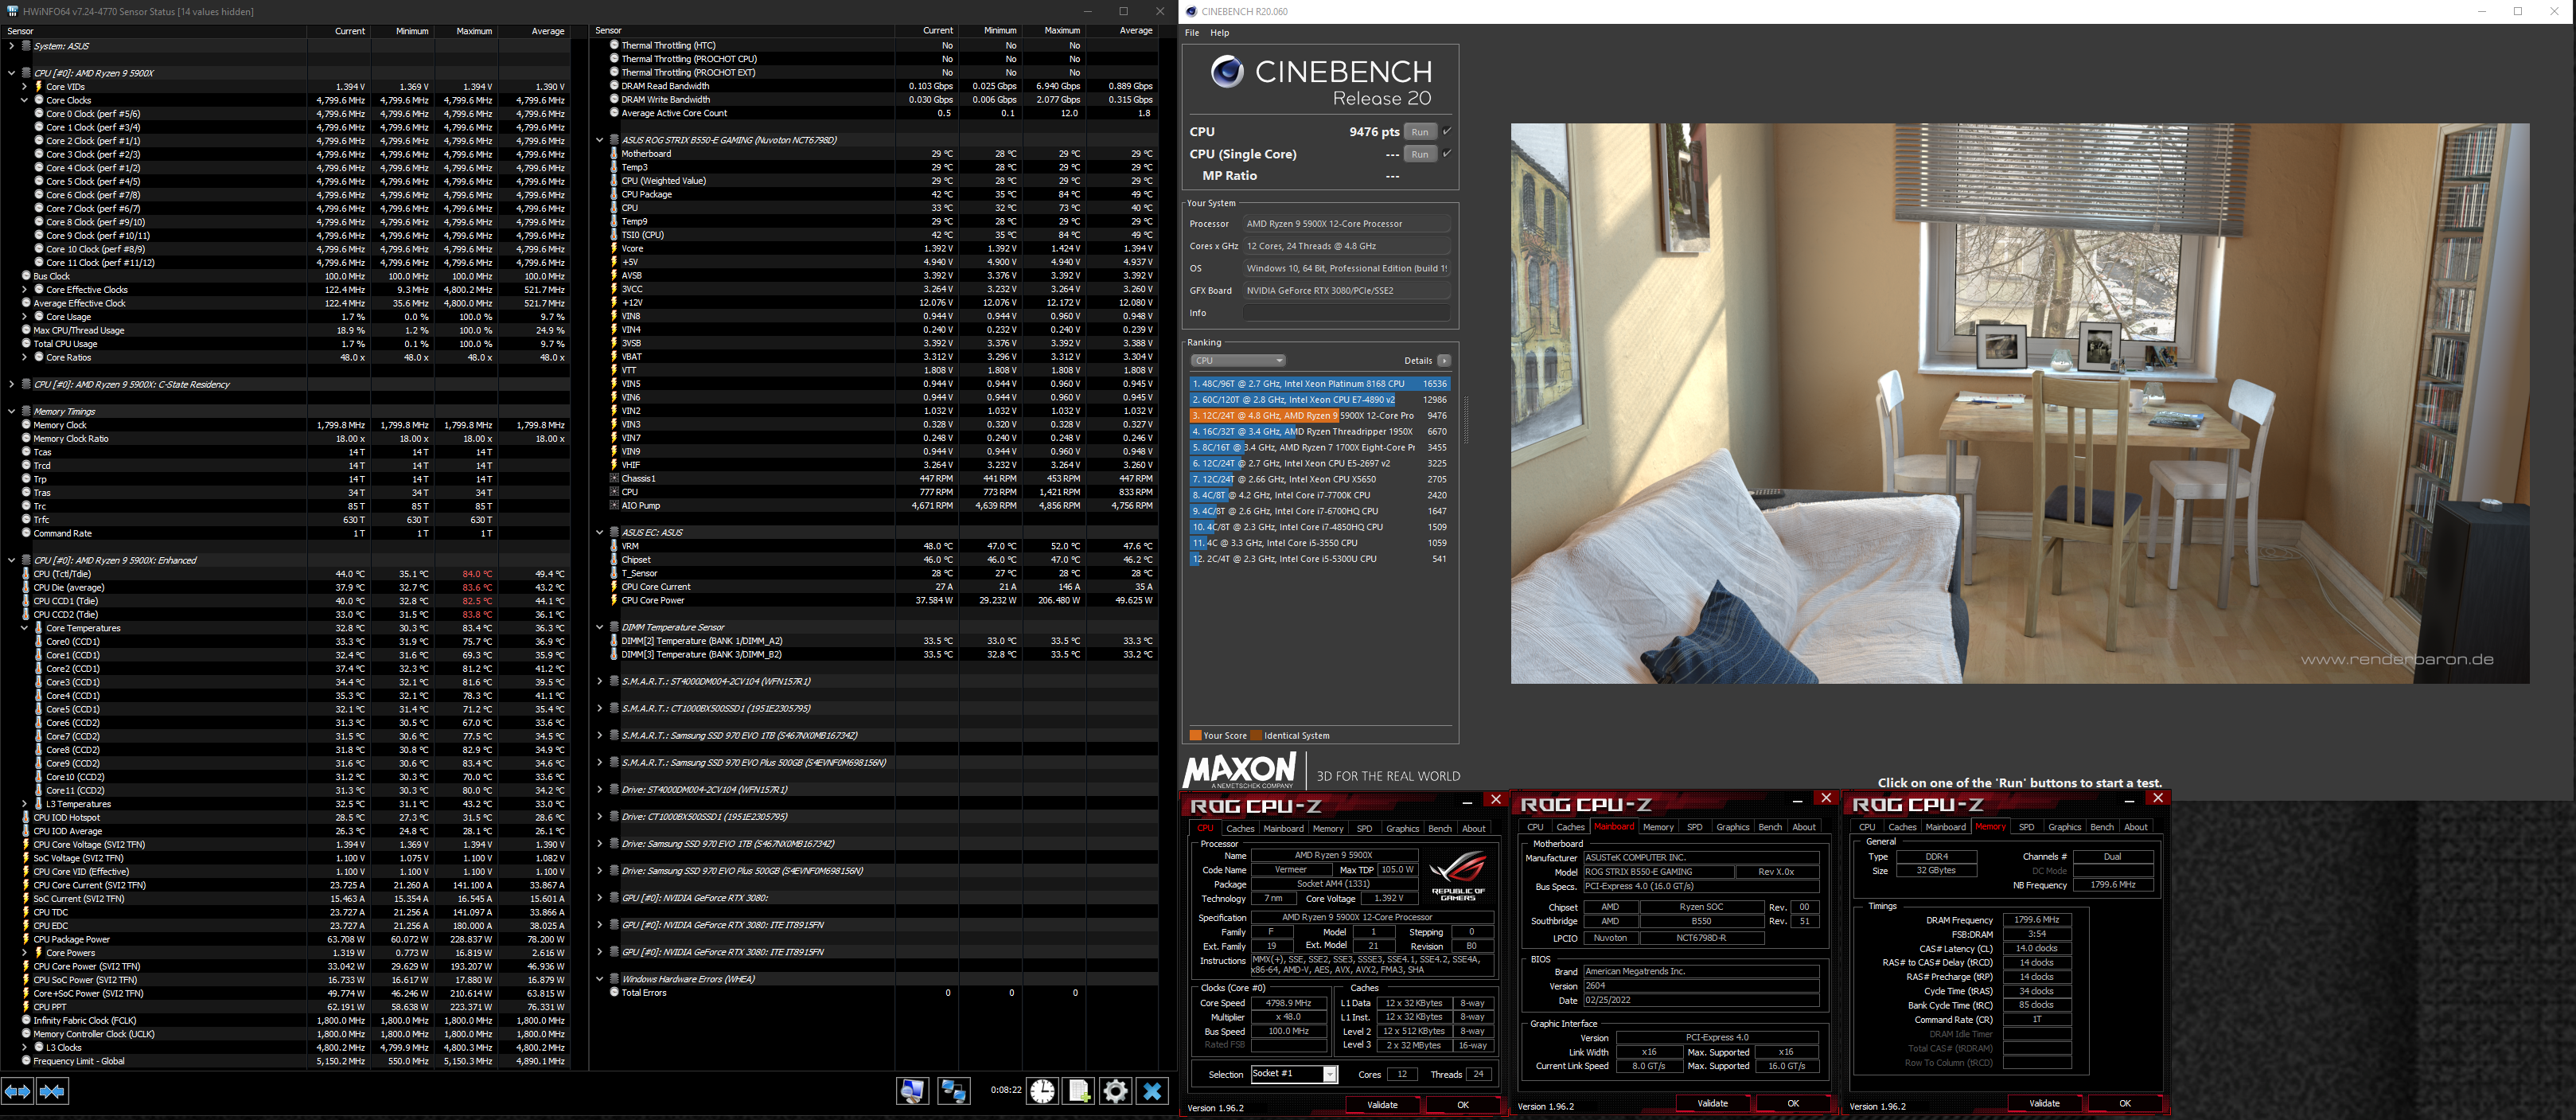Expand the System: ASUS sensor group
The height and width of the screenshot is (1120, 2576).
point(11,46)
